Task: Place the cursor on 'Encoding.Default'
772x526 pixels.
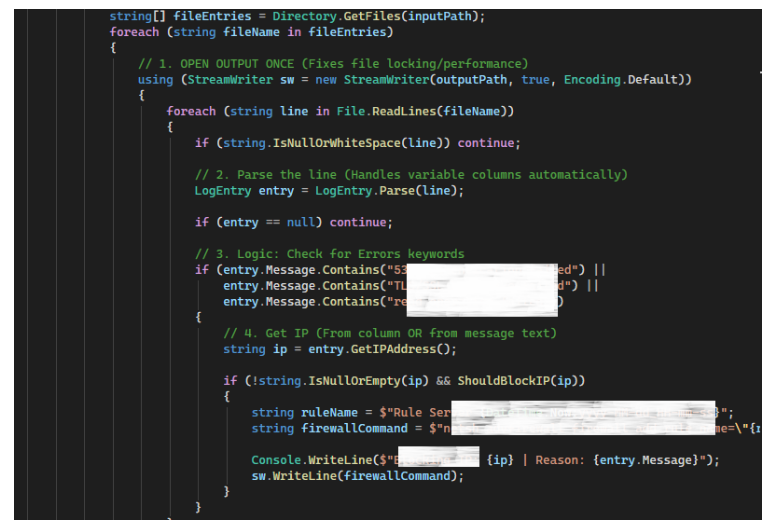Action: tap(621, 80)
